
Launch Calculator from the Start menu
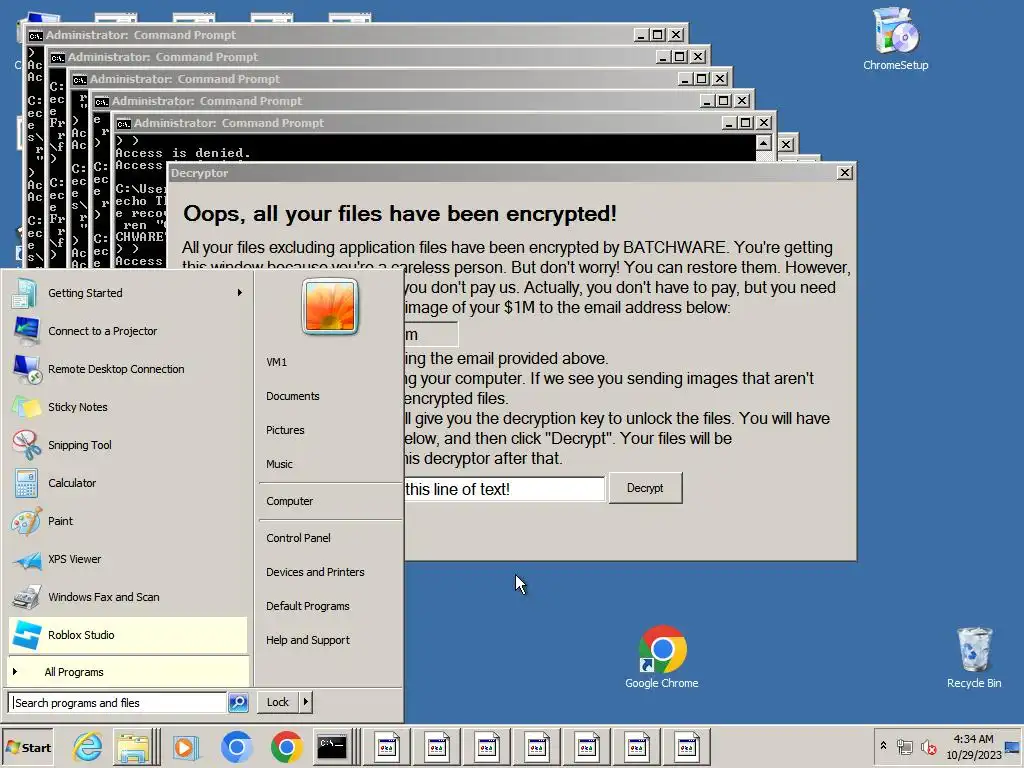tap(128, 483)
